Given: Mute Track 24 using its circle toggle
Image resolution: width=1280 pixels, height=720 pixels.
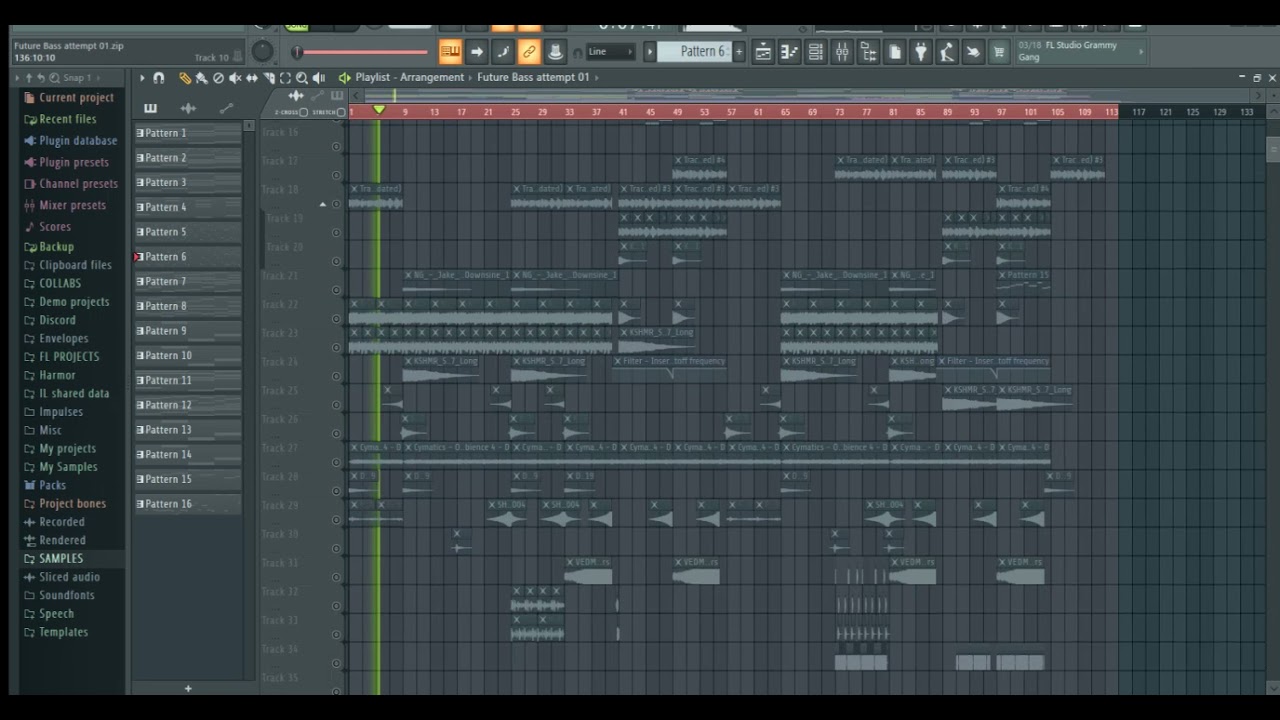Looking at the screenshot, I should (336, 376).
